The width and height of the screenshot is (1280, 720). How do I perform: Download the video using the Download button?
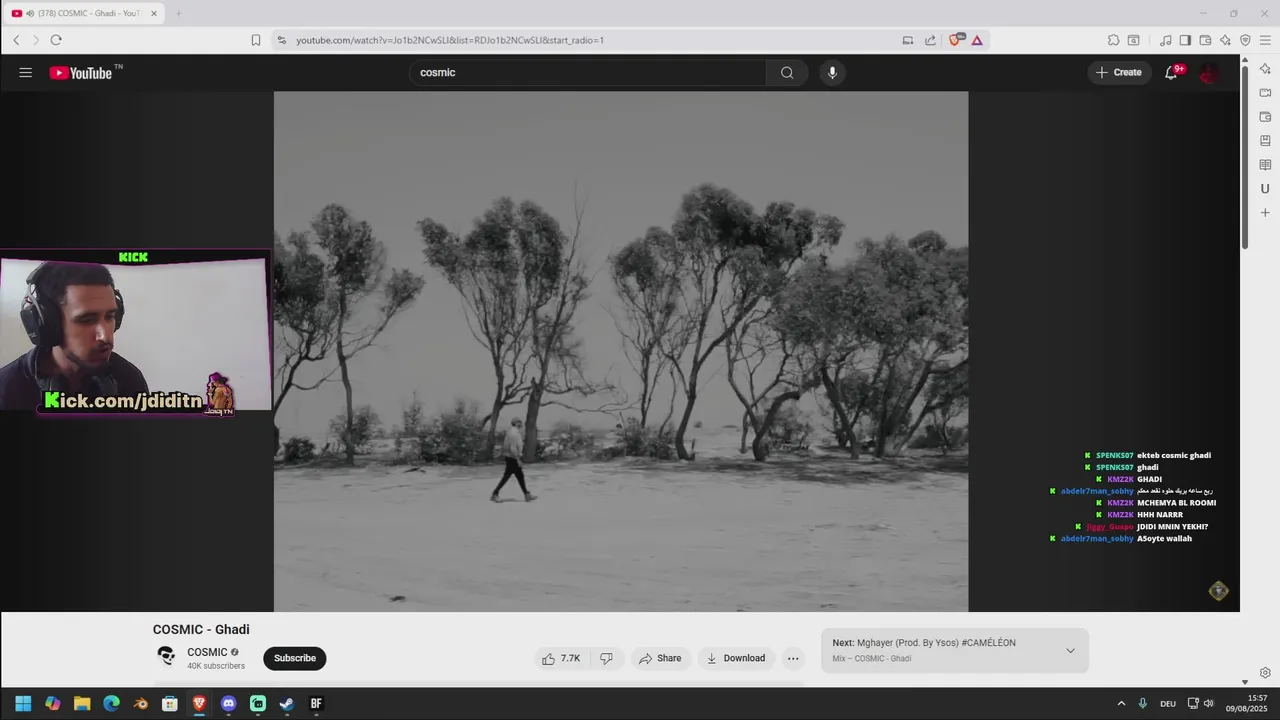click(736, 658)
